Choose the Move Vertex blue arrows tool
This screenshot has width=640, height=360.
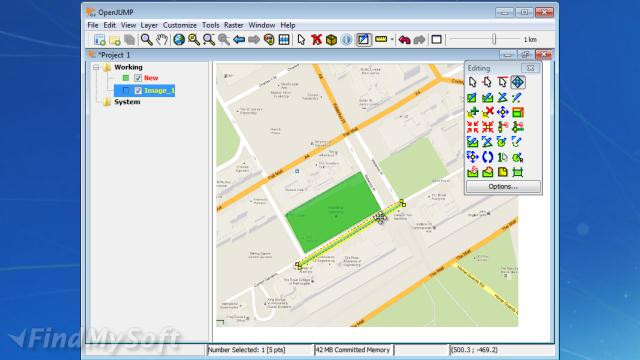pos(502,112)
